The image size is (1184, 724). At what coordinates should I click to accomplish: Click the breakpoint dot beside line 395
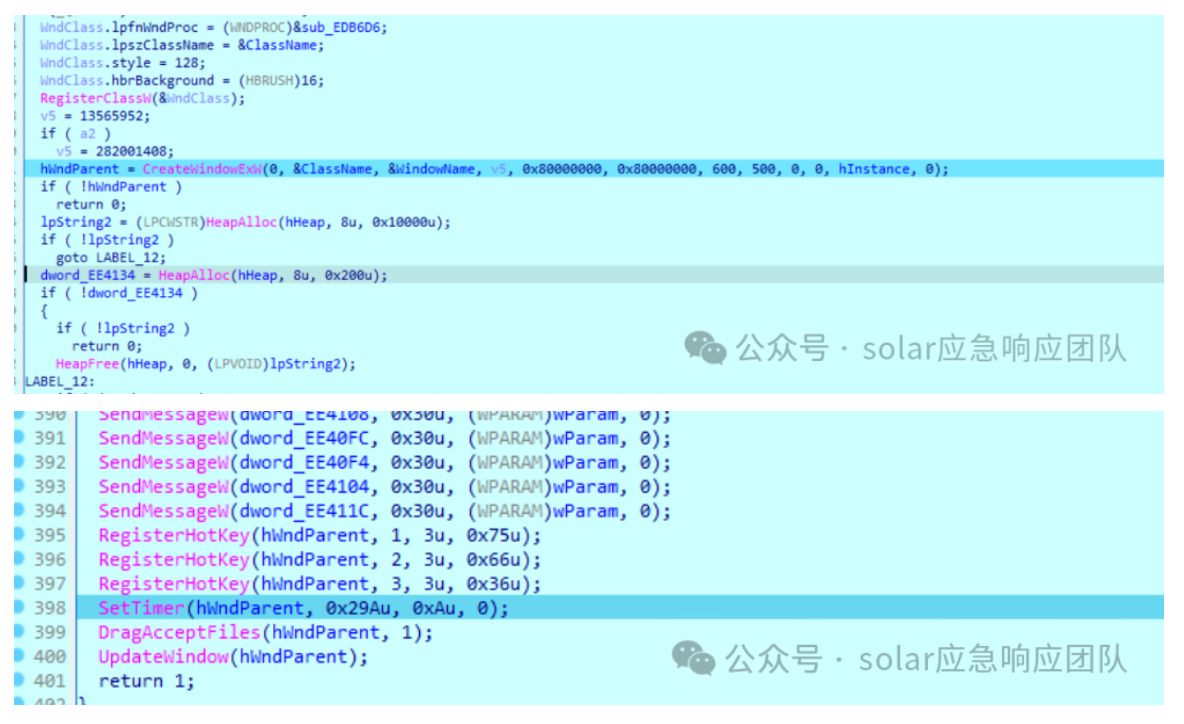pos(19,535)
